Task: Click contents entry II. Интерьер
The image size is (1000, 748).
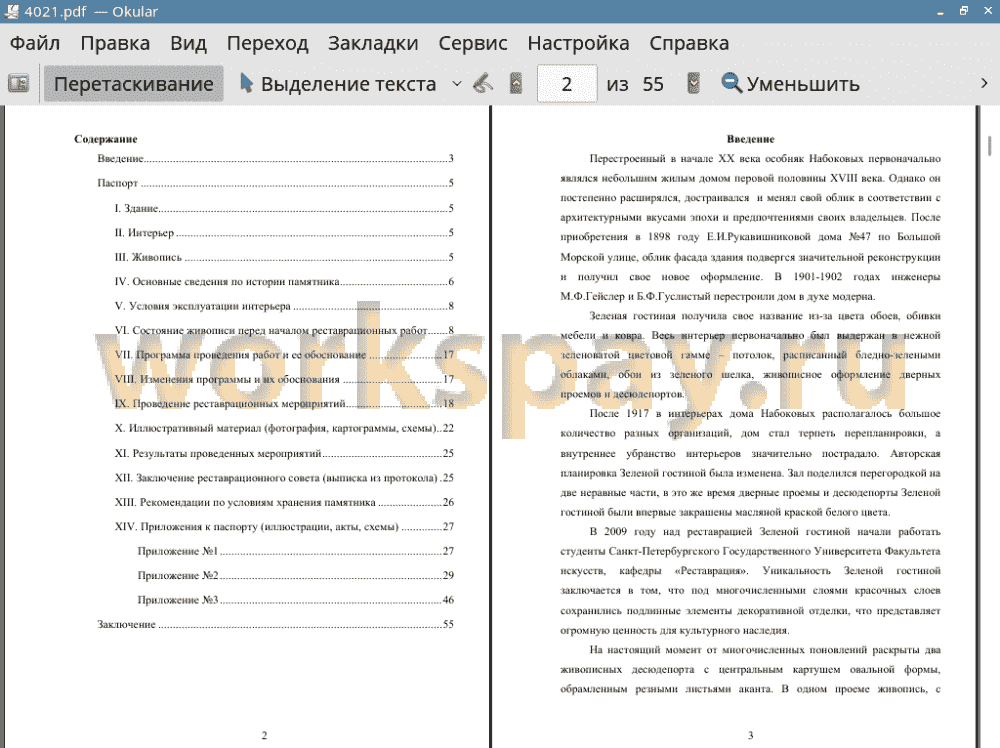Action: click(284, 233)
